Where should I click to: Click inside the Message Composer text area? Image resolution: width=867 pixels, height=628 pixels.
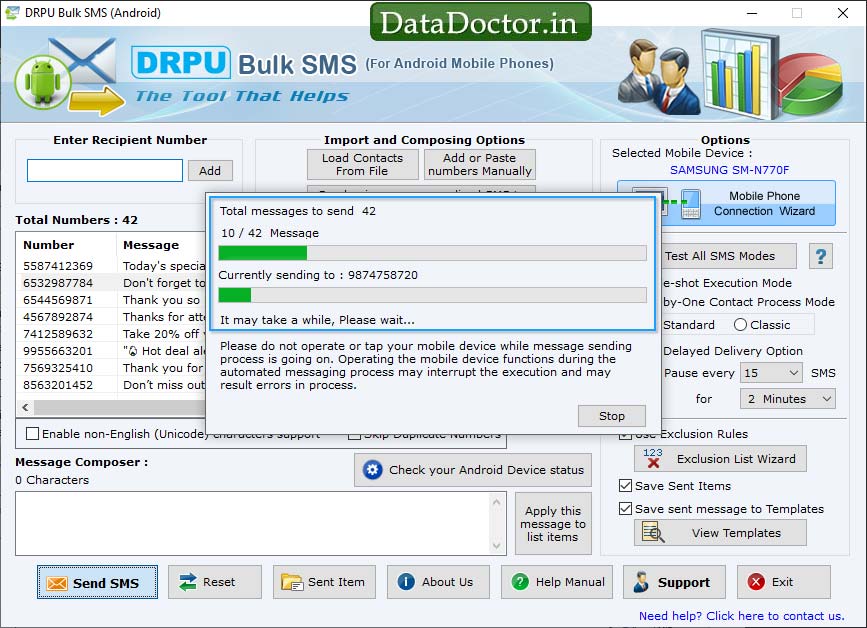click(253, 524)
